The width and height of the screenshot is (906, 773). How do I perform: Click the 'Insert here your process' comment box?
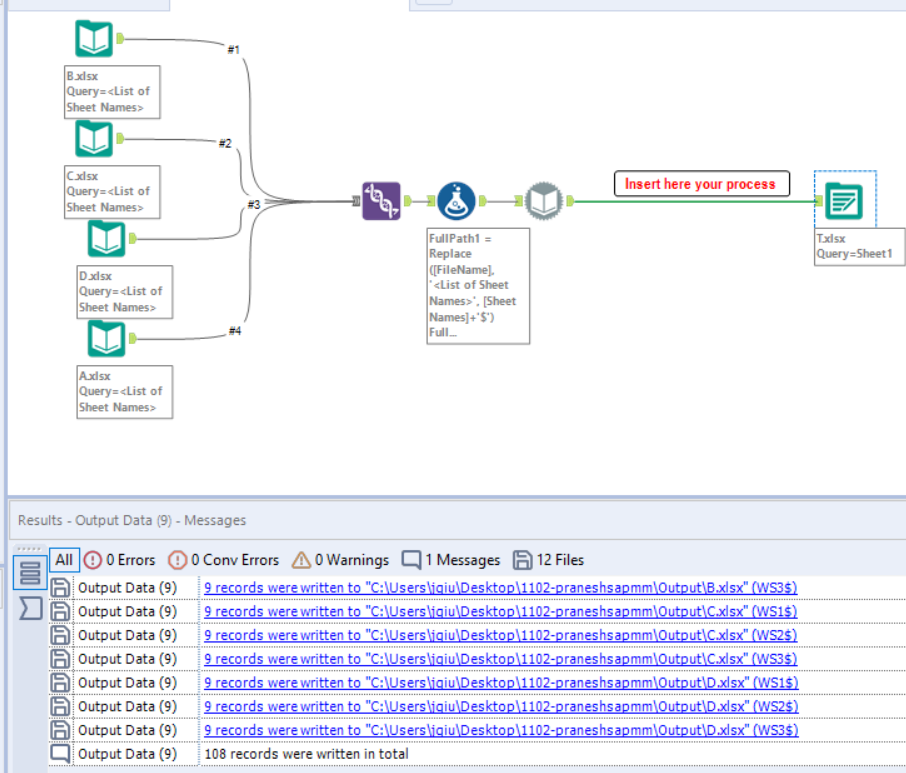(701, 184)
